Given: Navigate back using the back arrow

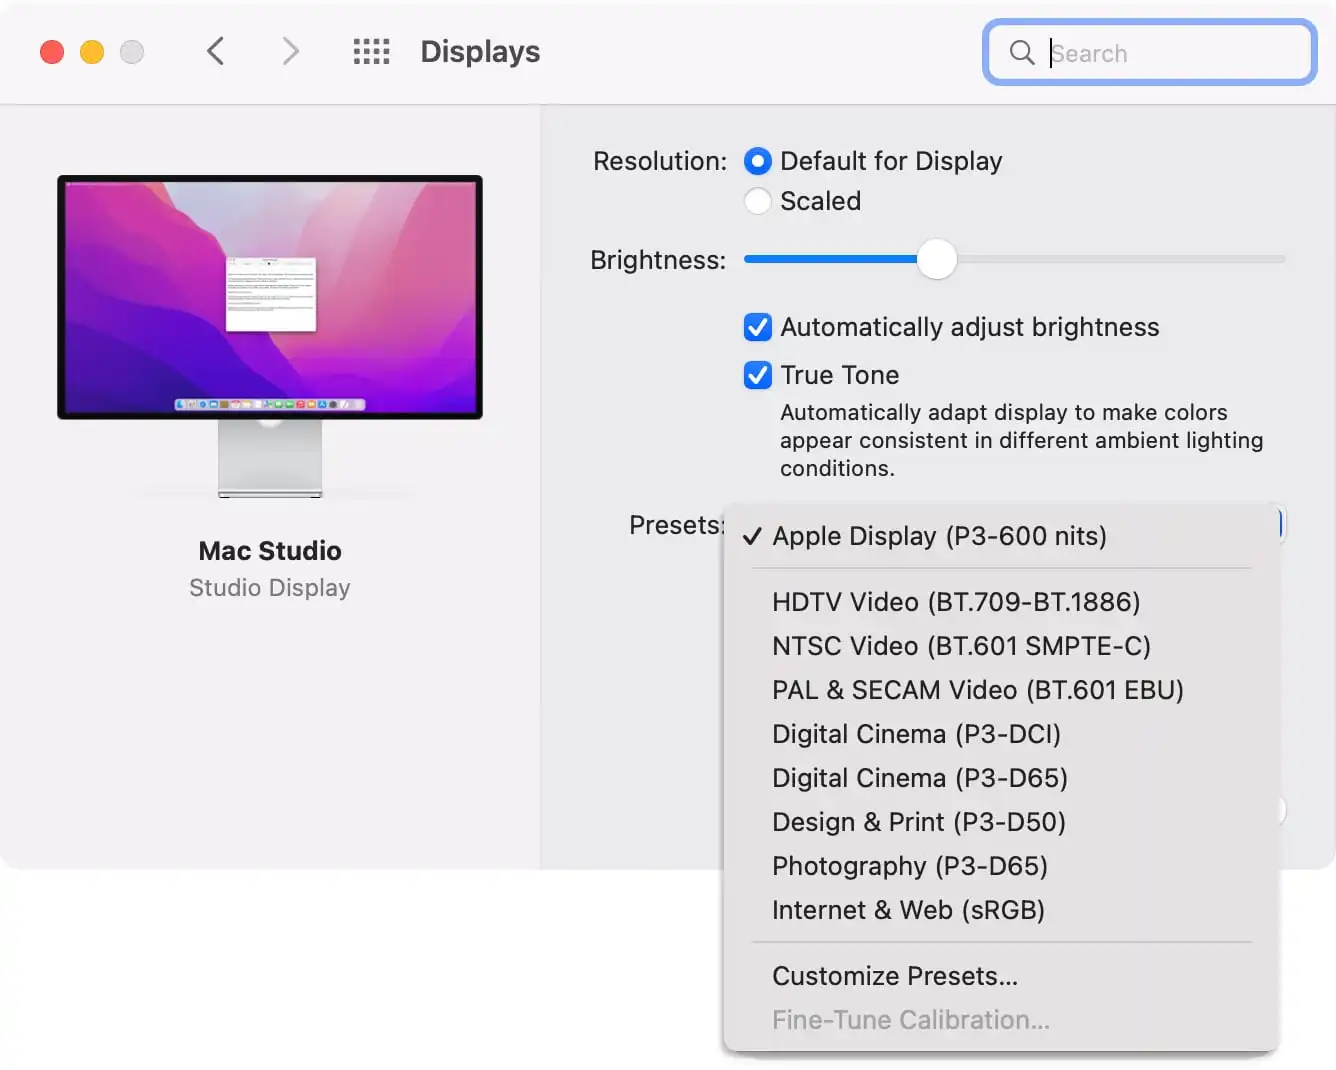Looking at the screenshot, I should (215, 51).
